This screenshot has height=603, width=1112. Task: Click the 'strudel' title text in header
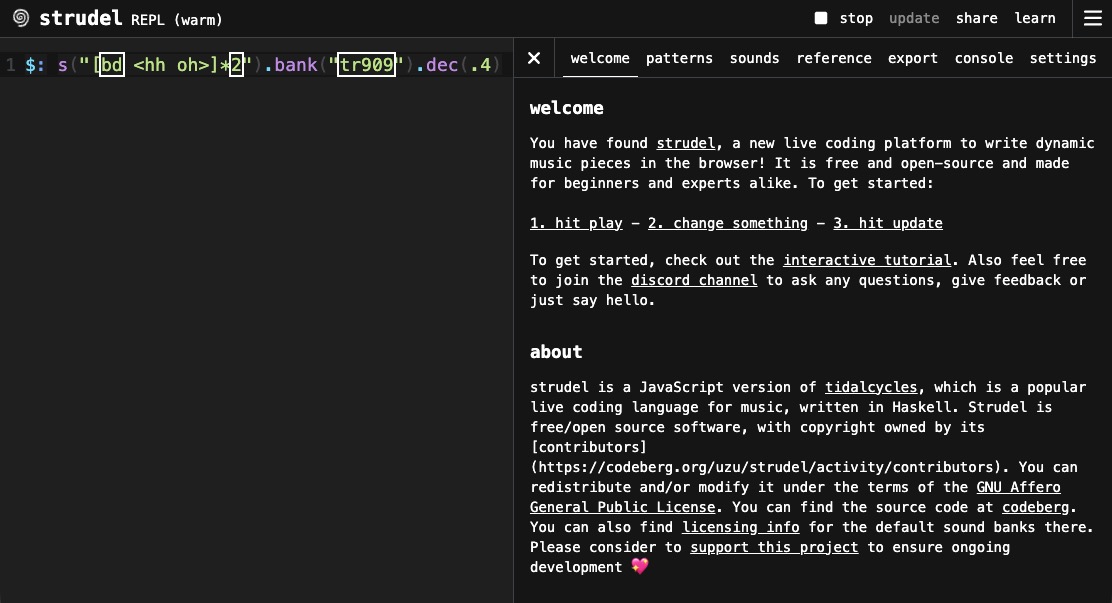click(81, 18)
